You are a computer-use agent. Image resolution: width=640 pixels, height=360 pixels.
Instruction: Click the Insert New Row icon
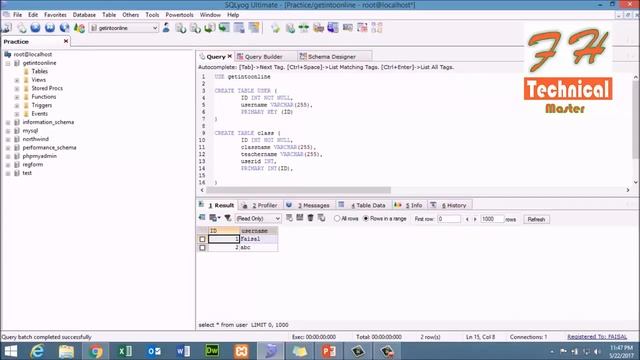tap(289, 218)
